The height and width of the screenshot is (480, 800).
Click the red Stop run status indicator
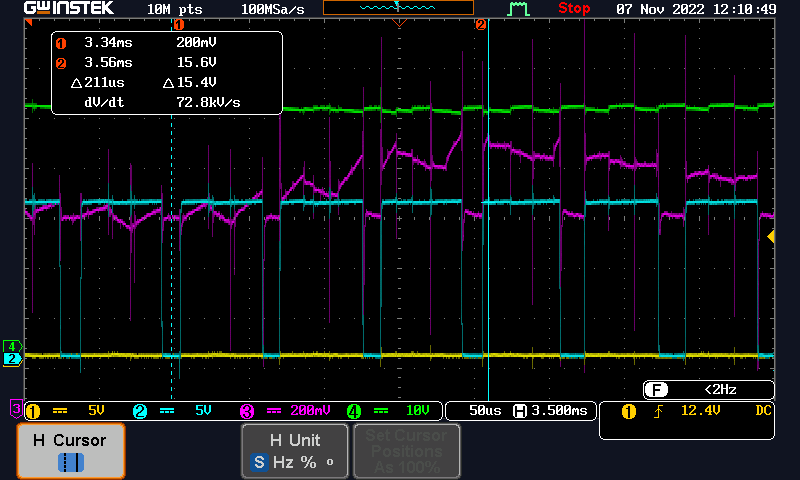574,8
